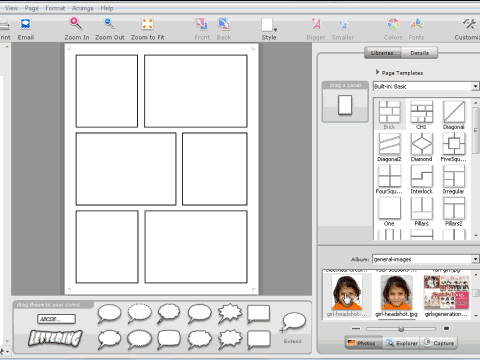Bring to Front using toolbar icon
Viewport: 480px width, 360px height.
tap(202, 24)
